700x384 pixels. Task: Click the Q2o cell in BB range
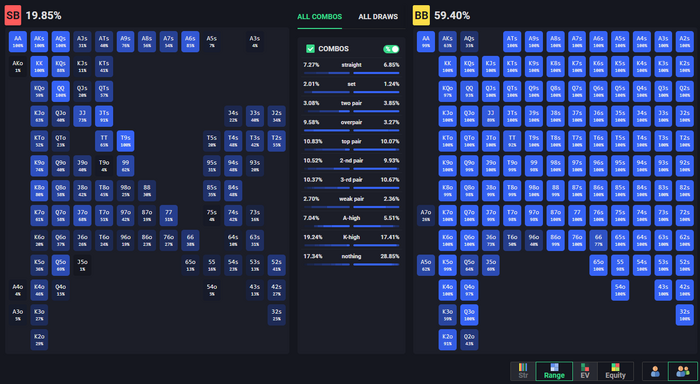pyautogui.click(x=469, y=339)
